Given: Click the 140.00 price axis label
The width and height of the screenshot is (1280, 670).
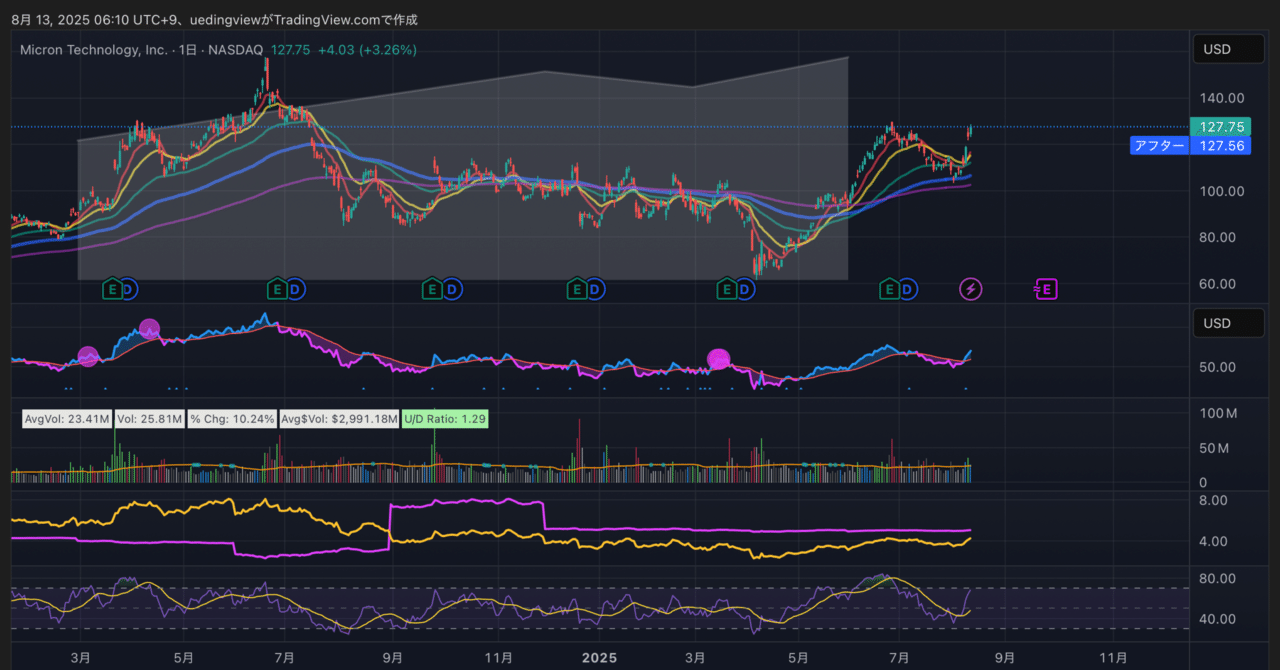Looking at the screenshot, I should (1222, 98).
